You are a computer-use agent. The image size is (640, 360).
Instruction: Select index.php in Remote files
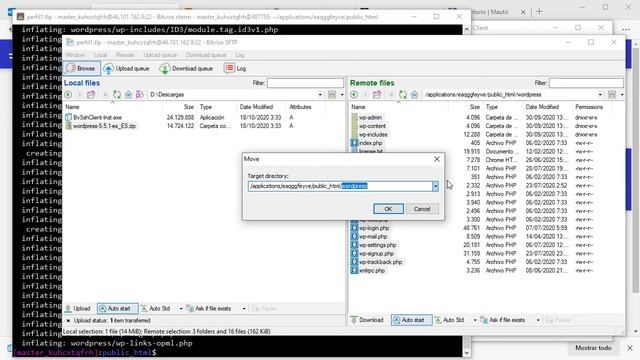(370, 143)
